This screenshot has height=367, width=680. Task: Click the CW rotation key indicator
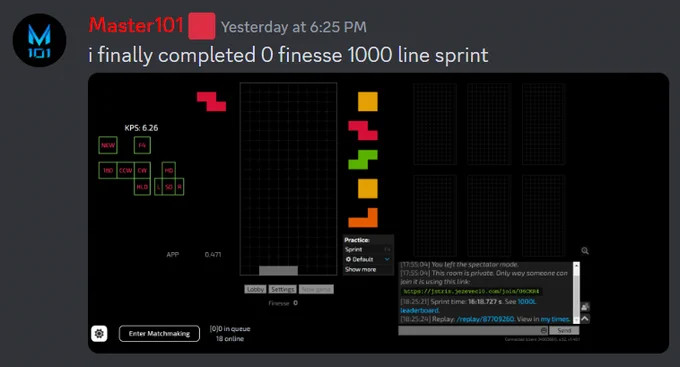click(x=142, y=170)
